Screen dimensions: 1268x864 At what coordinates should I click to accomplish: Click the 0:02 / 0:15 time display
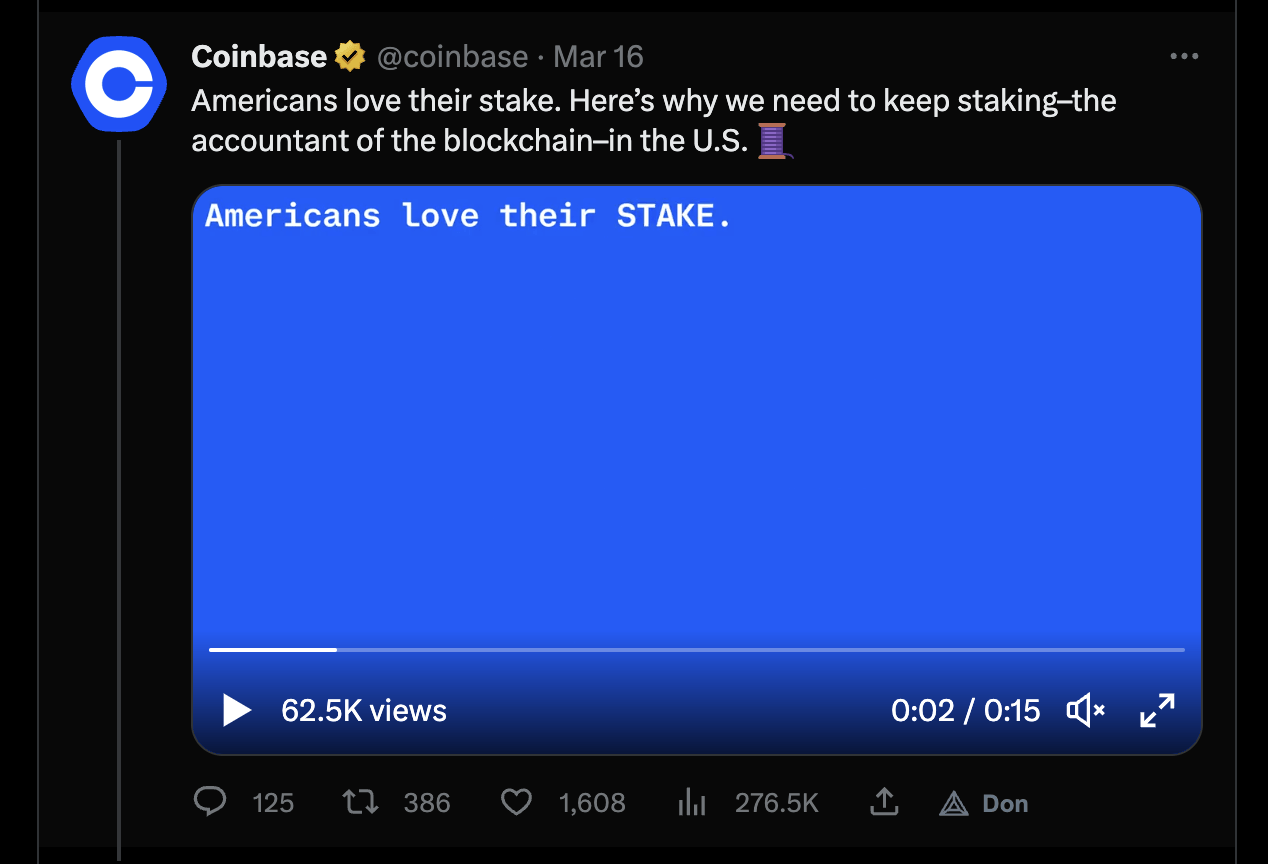(x=965, y=711)
